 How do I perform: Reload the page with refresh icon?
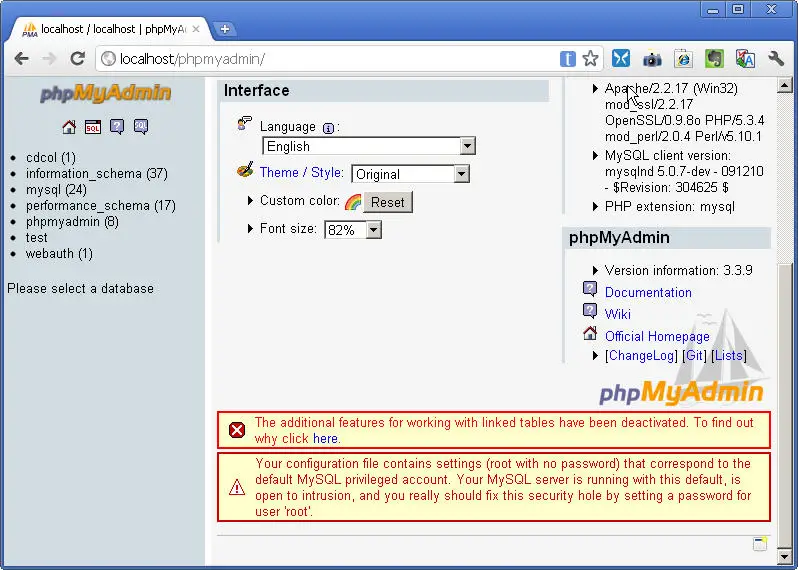pyautogui.click(x=77, y=59)
